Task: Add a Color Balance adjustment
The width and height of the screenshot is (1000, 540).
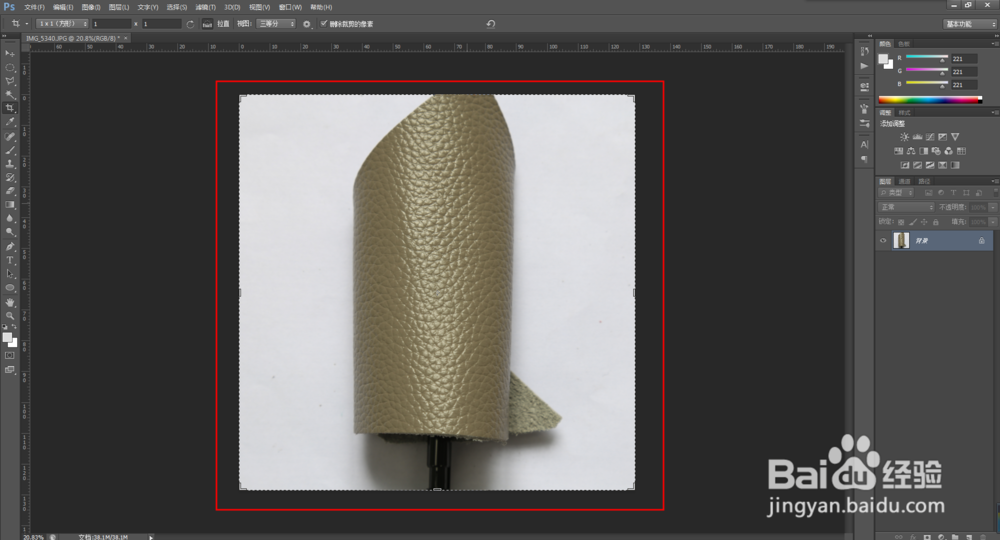Action: click(x=911, y=151)
